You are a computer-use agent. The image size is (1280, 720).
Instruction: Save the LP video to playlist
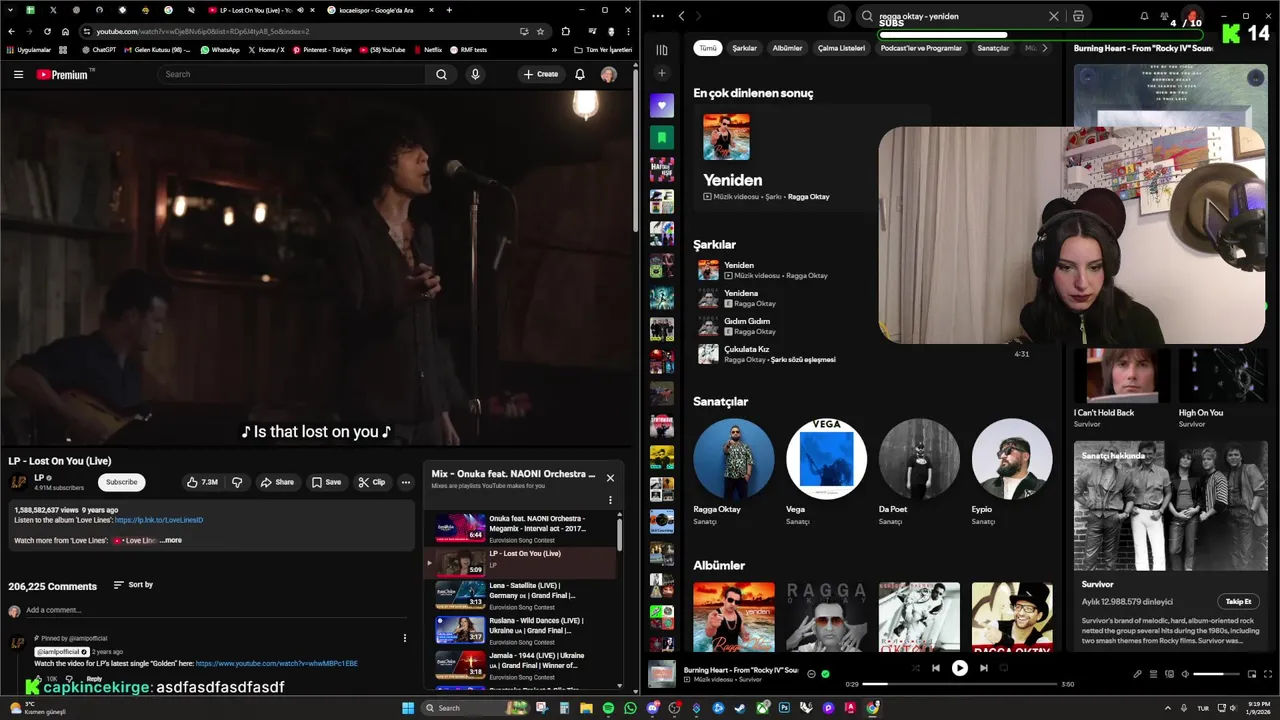click(x=326, y=482)
